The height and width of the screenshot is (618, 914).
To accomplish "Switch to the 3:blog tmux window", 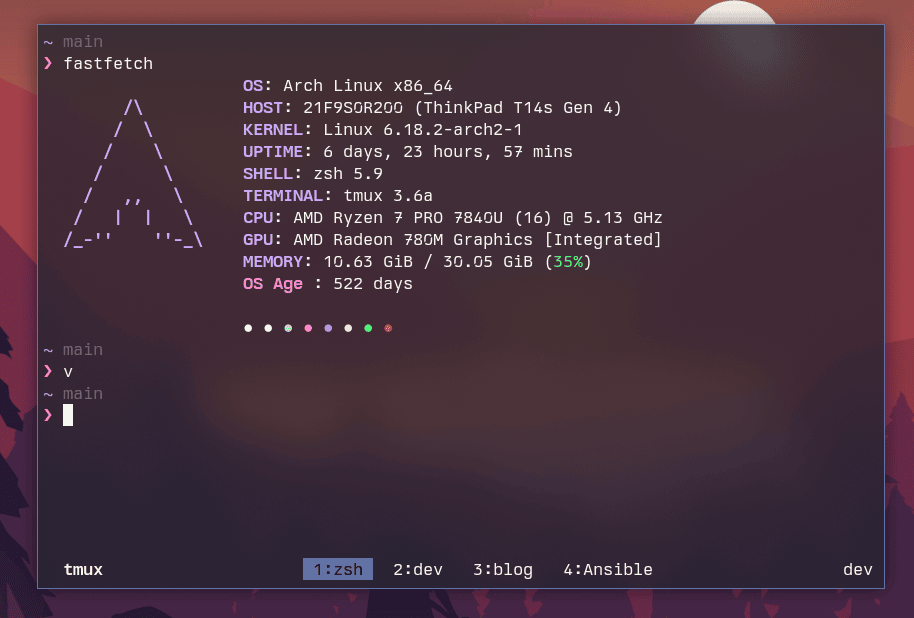I will [x=502, y=569].
